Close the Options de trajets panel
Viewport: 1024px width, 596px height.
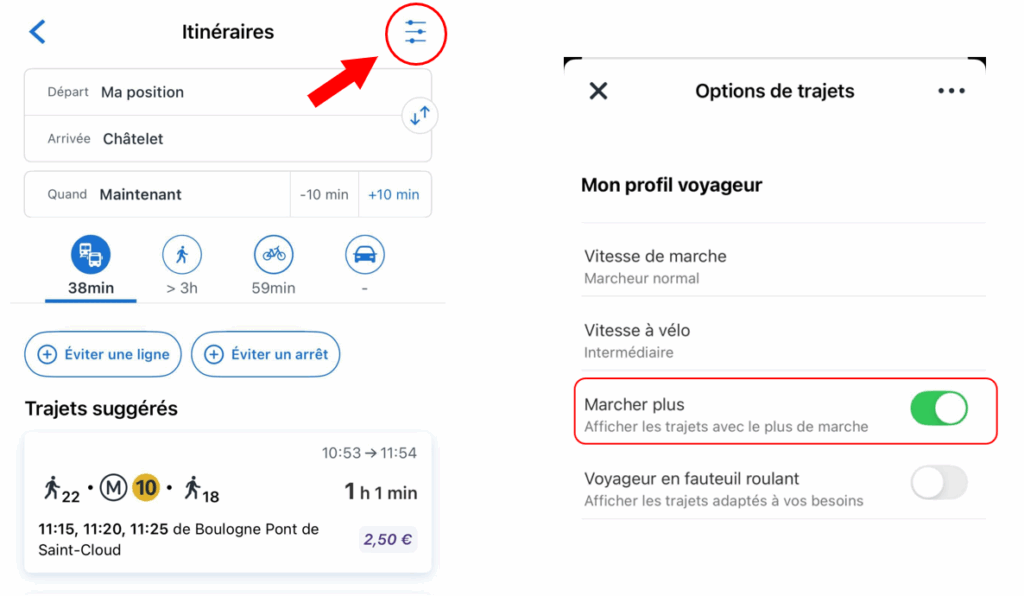pyautogui.click(x=598, y=91)
